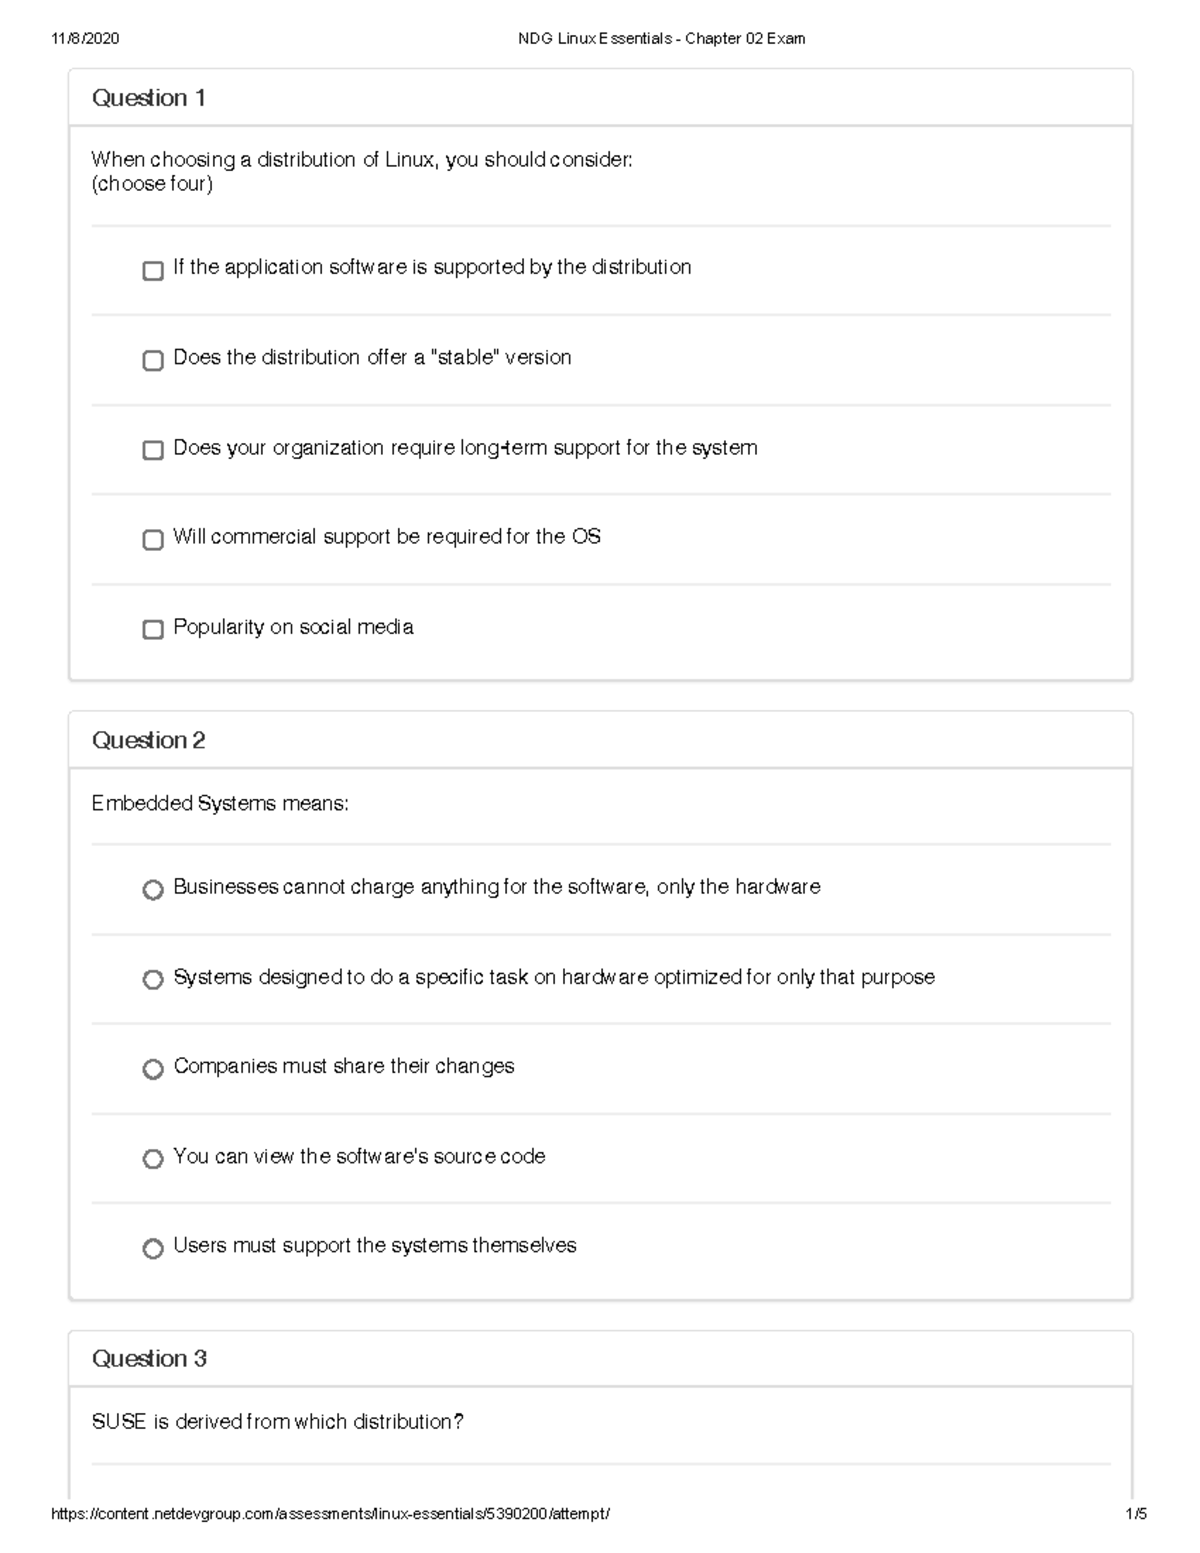
Task: Click the netdevgroup assessment URL in footer
Action: point(330,1514)
